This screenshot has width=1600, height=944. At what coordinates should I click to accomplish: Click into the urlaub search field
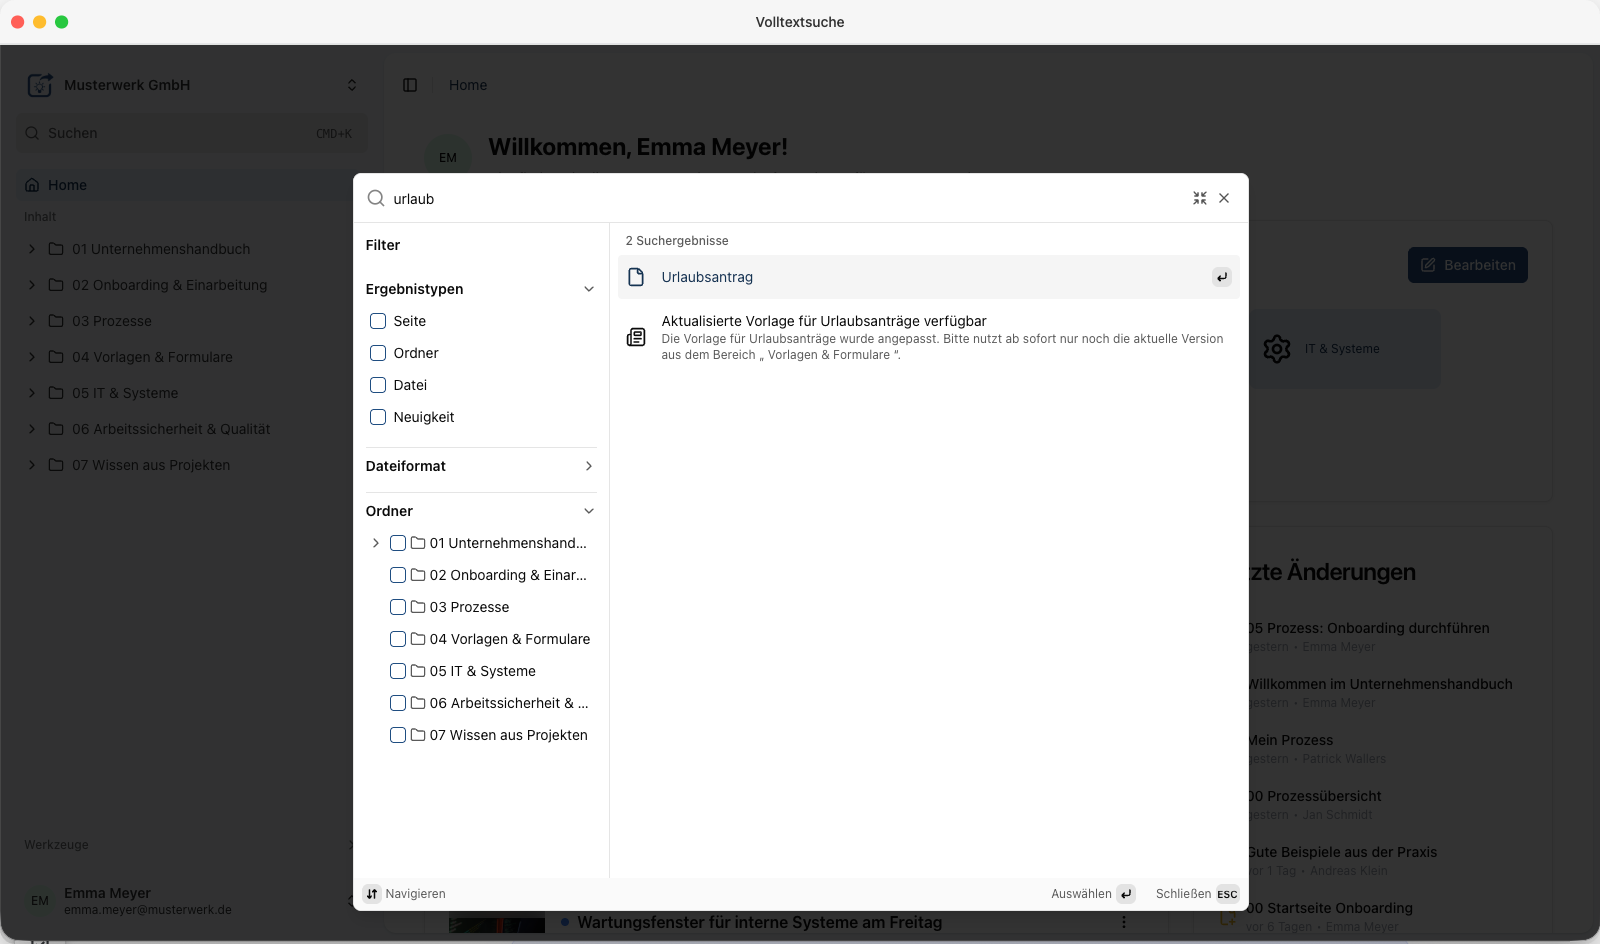tap(785, 199)
